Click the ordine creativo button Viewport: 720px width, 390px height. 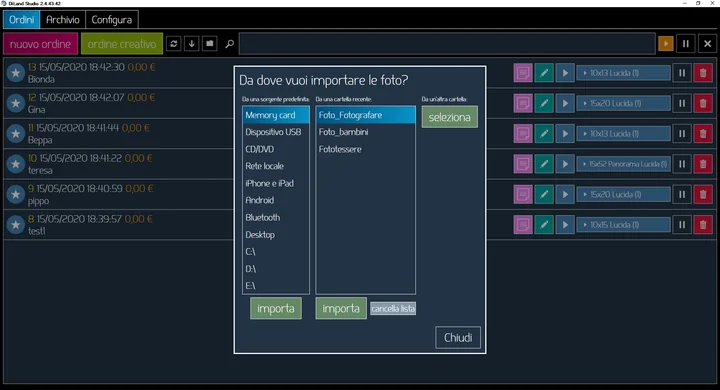pyautogui.click(x=122, y=44)
